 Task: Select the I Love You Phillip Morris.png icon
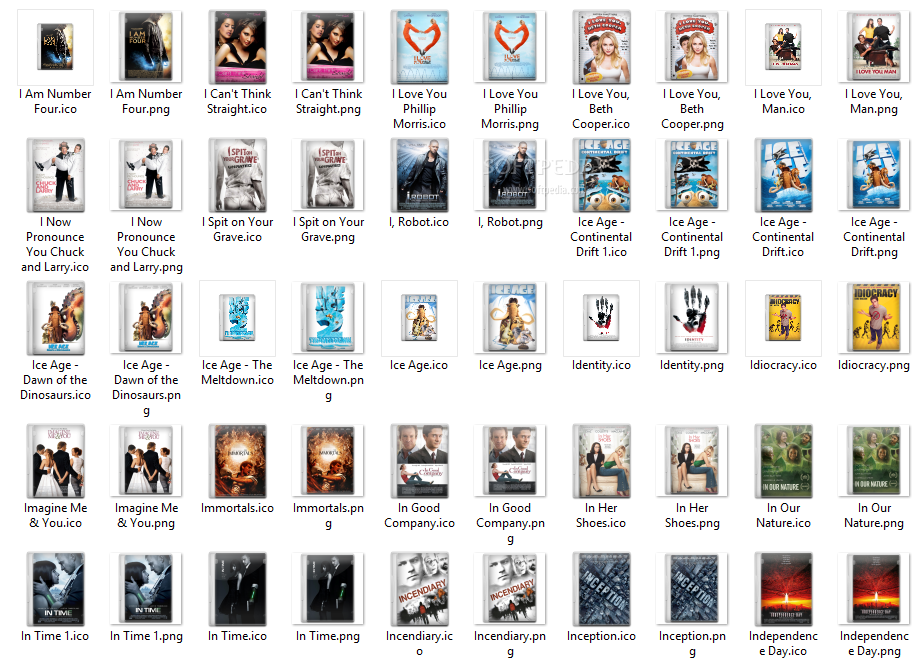tap(510, 46)
